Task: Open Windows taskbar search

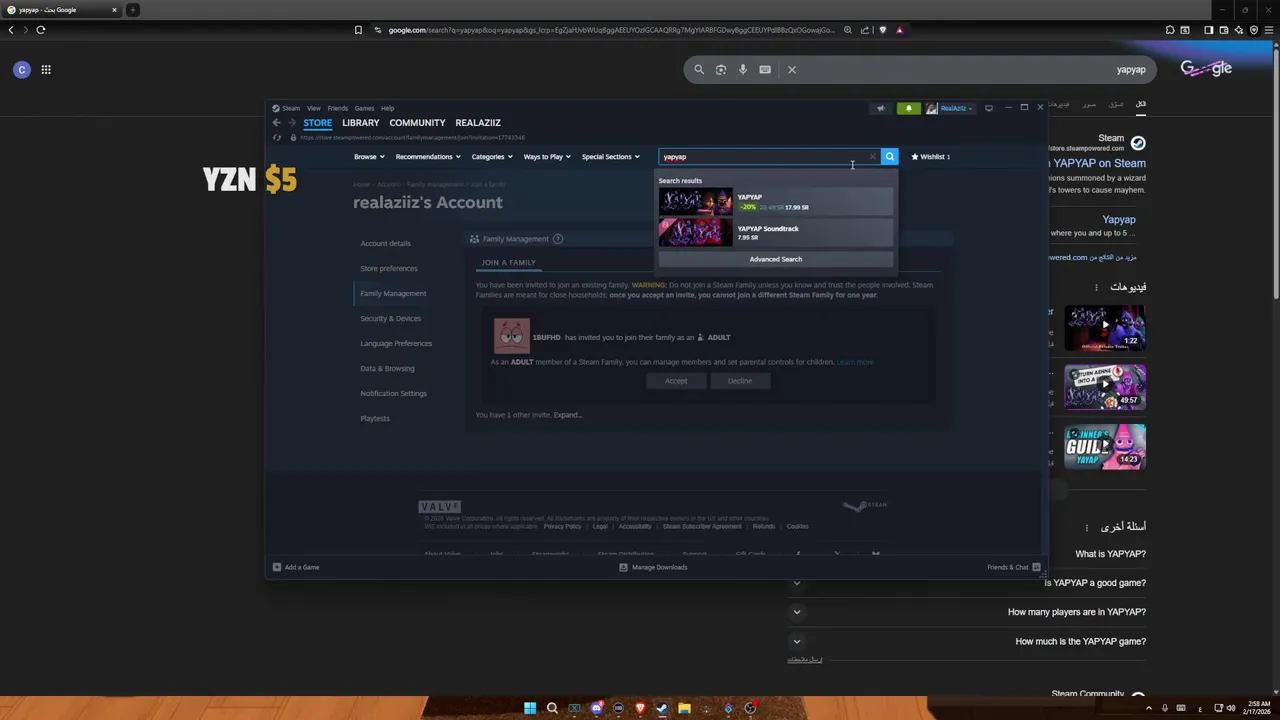Action: (552, 708)
